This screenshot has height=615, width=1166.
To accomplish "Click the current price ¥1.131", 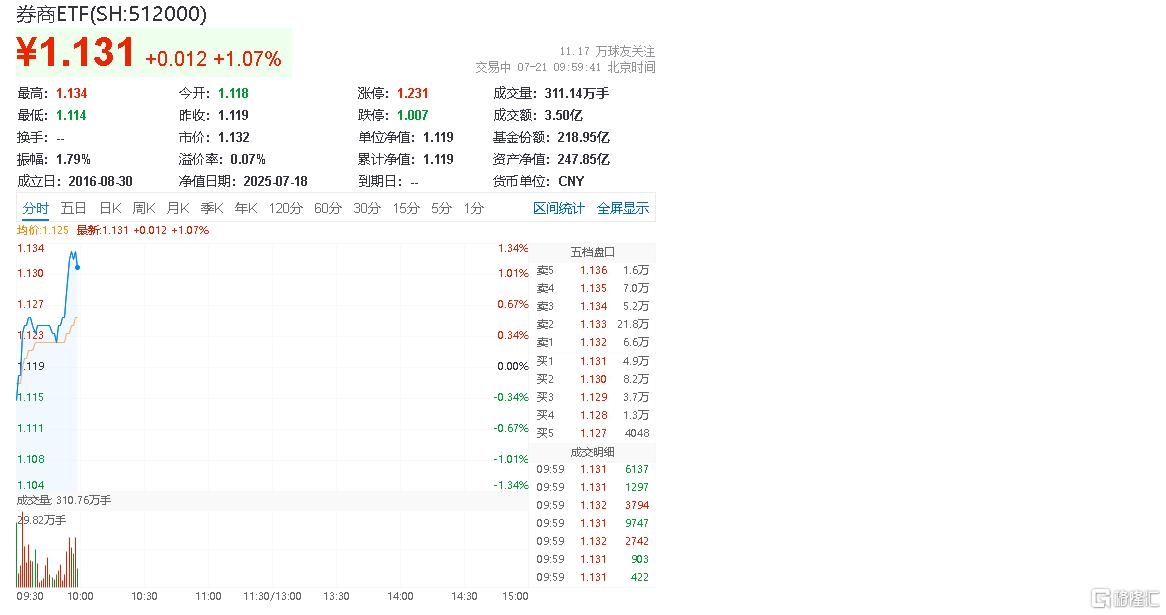I will [x=75, y=53].
